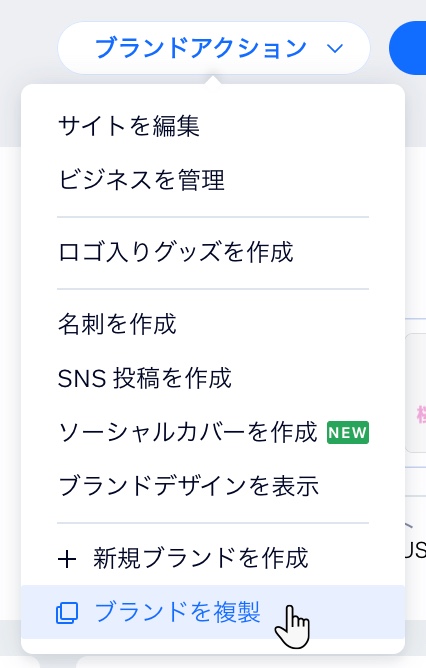Click the duplicate copy icon
Viewport: 426px width, 668px height.
[67, 613]
